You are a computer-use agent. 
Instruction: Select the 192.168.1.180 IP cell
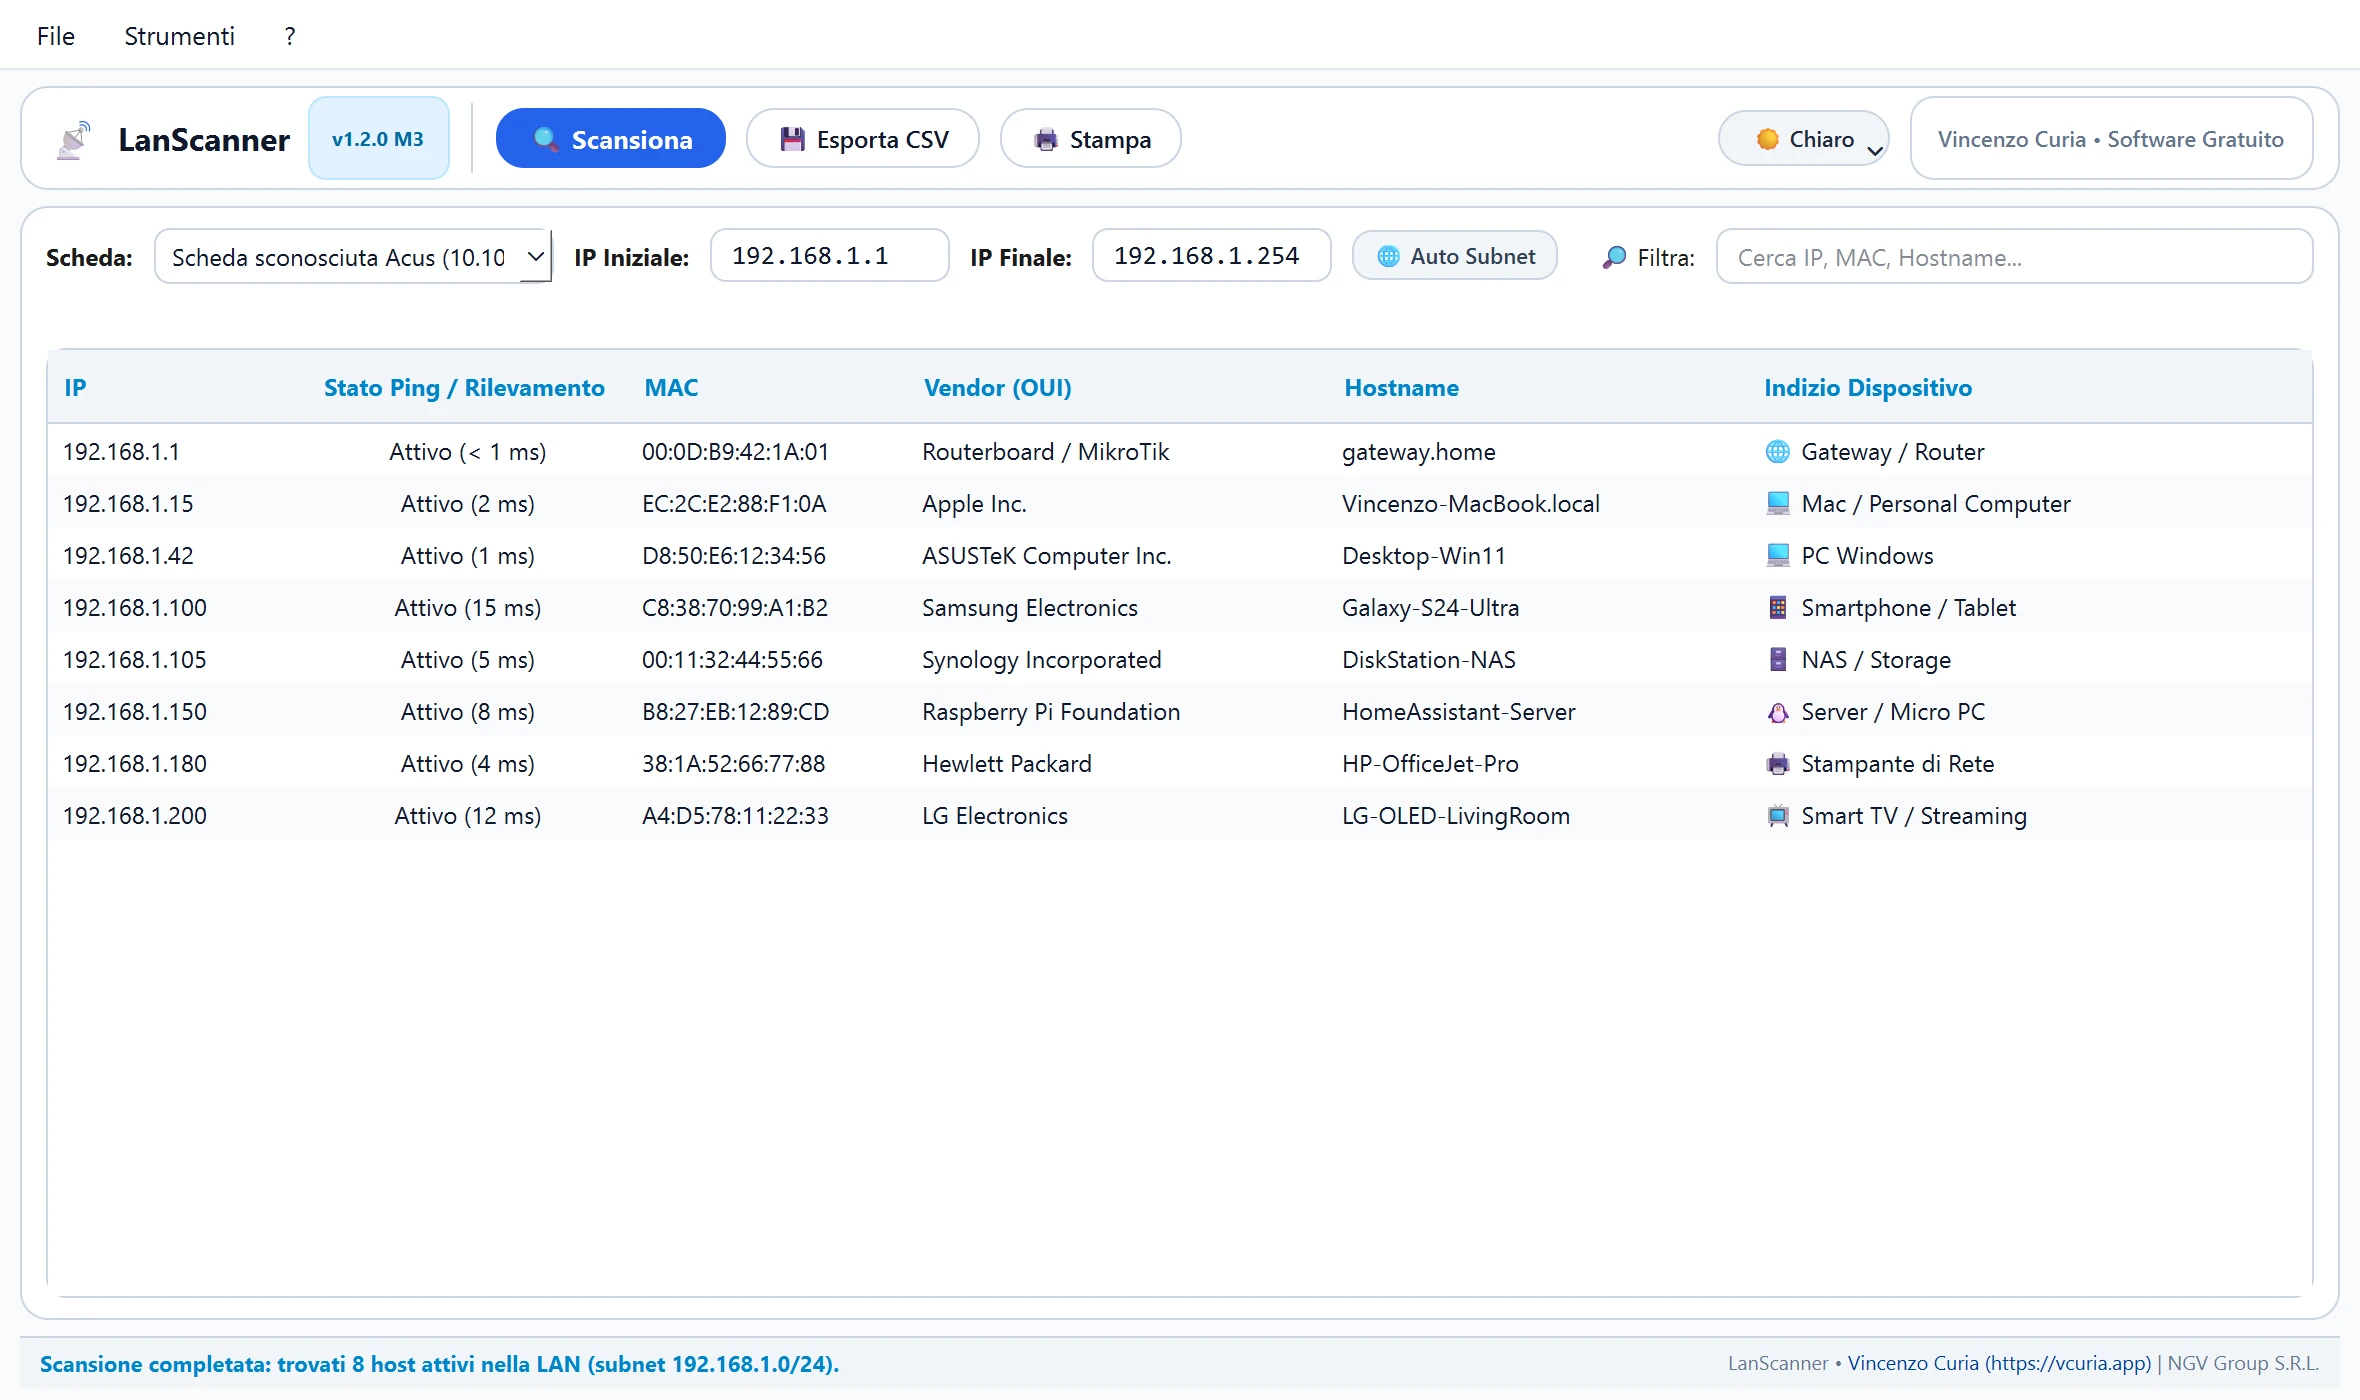tap(135, 764)
